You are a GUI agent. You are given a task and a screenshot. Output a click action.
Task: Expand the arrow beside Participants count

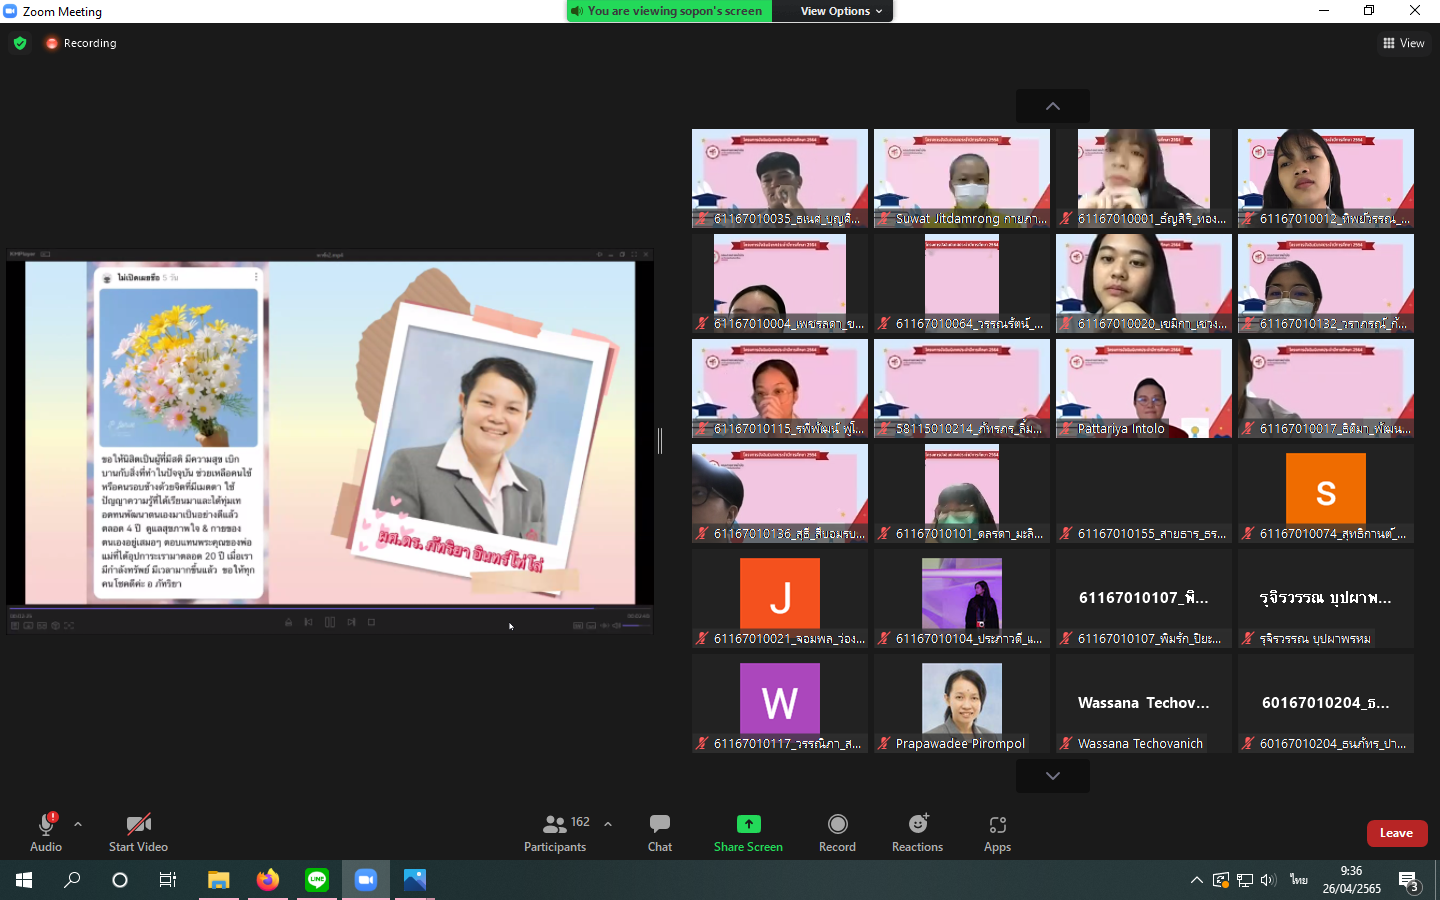pyautogui.click(x=608, y=824)
